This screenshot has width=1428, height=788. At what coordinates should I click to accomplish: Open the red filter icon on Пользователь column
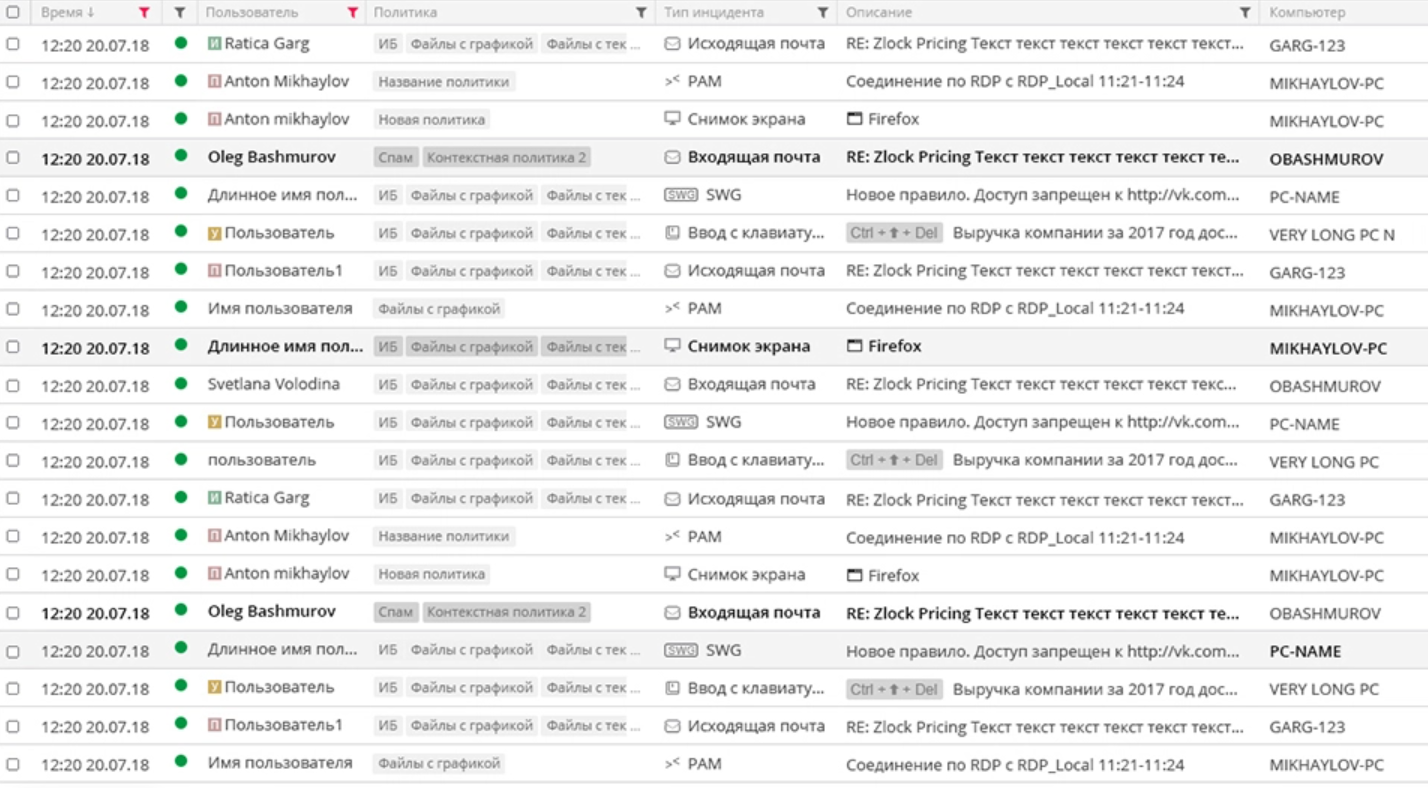tap(352, 13)
